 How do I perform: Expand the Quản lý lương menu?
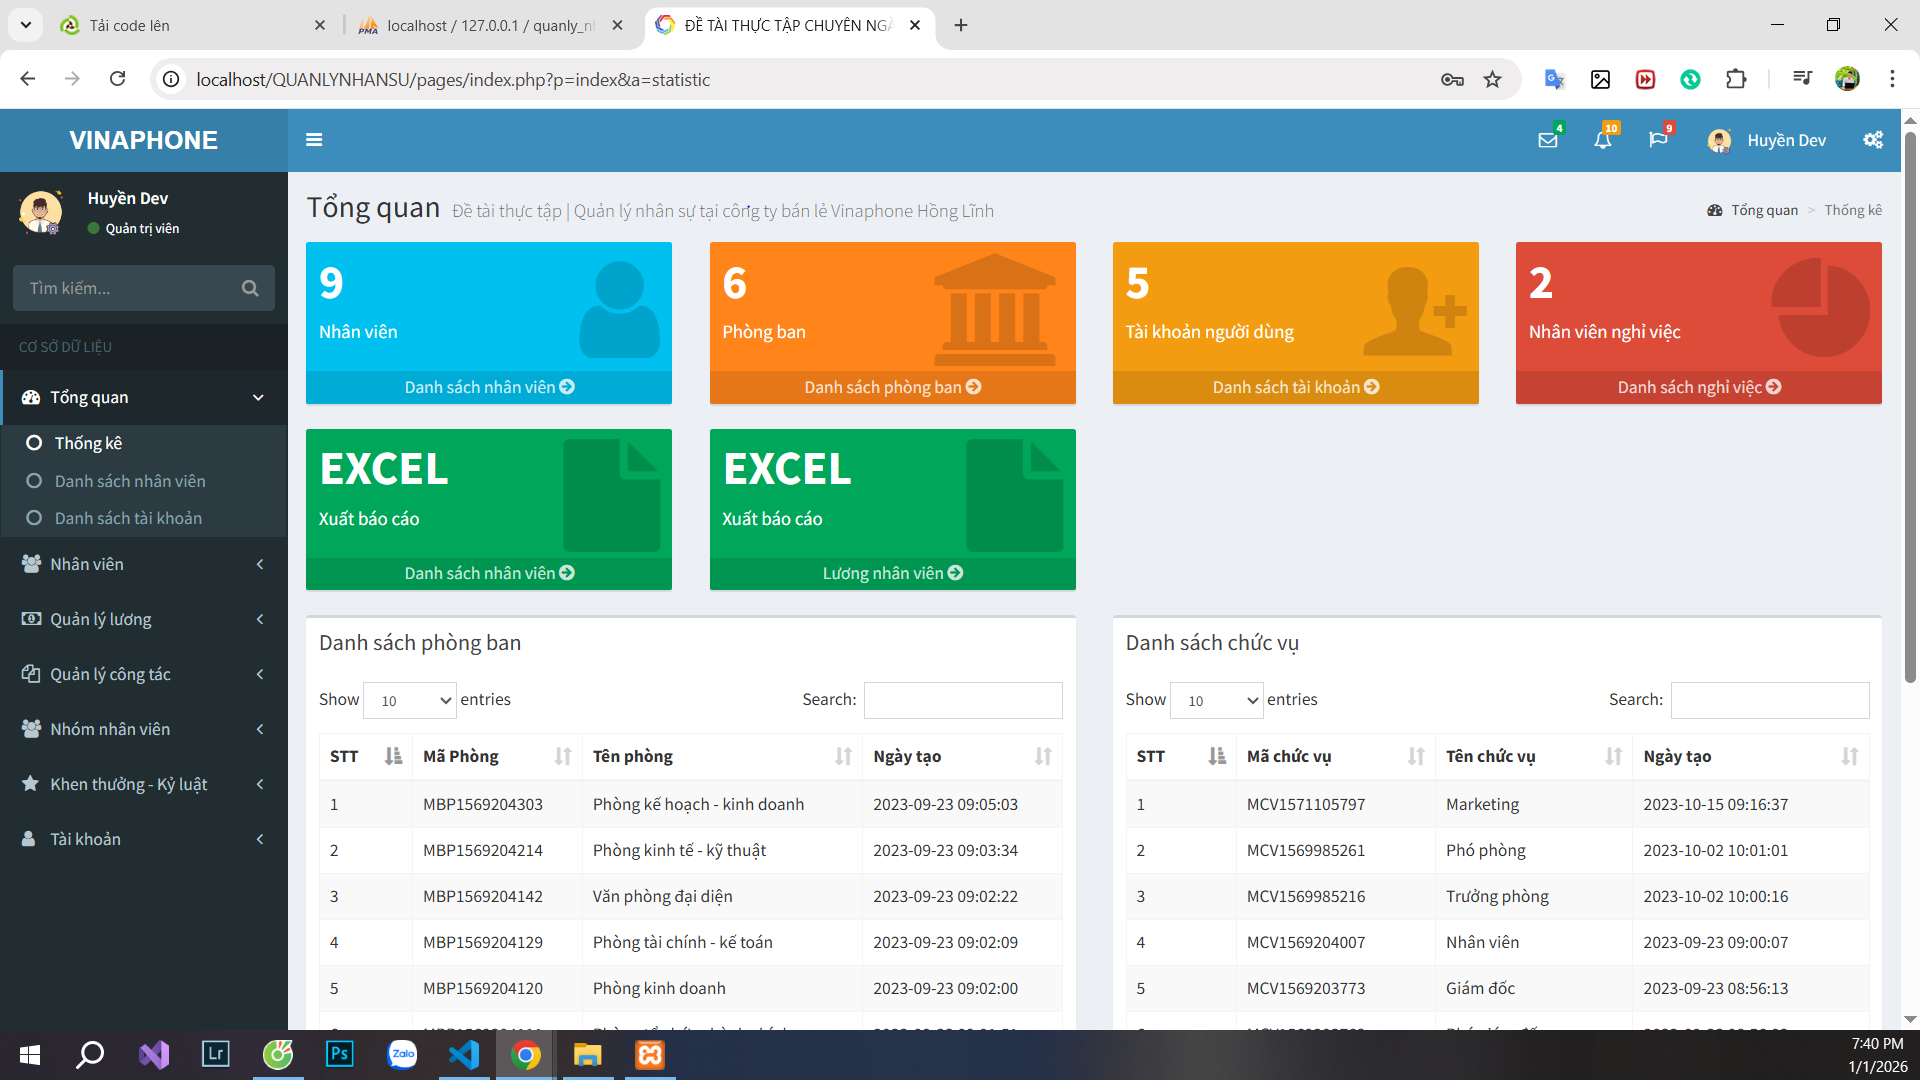pyautogui.click(x=144, y=619)
